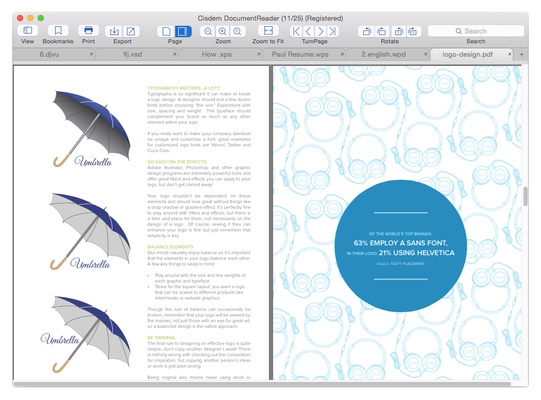Click the first Rotate icon
Image resolution: width=541 pixels, height=400 pixels.
pyautogui.click(x=367, y=31)
